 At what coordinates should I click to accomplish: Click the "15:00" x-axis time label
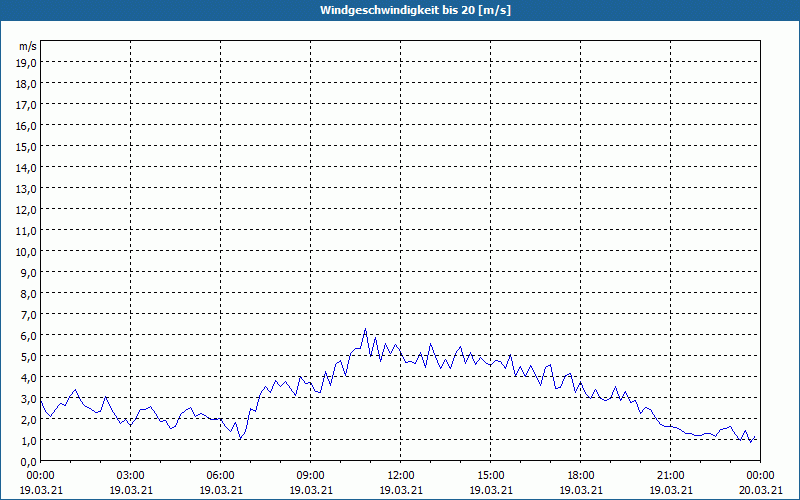(490, 476)
